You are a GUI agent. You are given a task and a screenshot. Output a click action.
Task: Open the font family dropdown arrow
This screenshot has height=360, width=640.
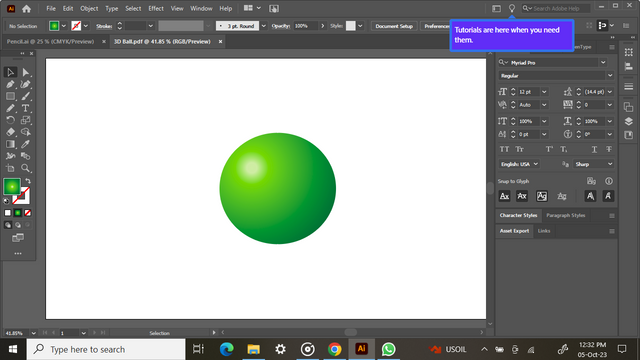tap(603, 62)
